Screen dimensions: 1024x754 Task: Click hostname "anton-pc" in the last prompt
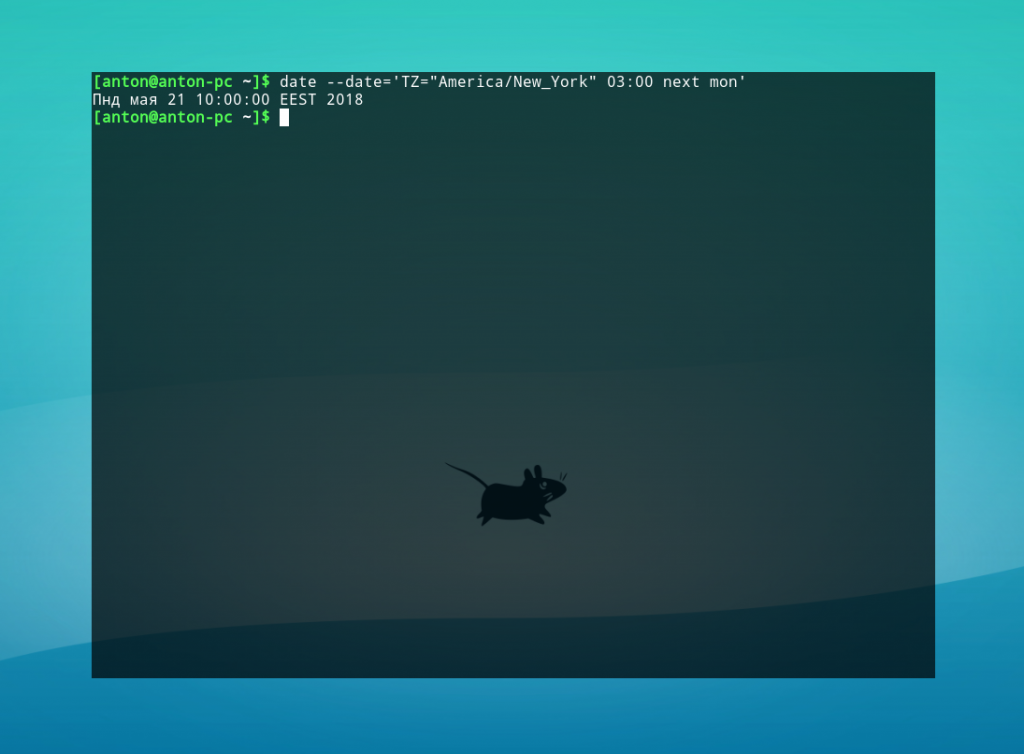[195, 118]
